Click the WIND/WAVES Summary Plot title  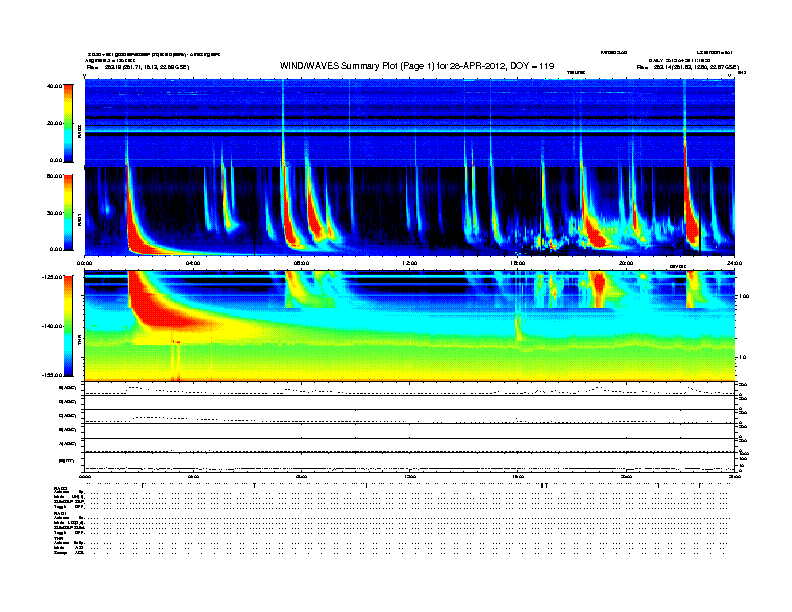tap(417, 66)
